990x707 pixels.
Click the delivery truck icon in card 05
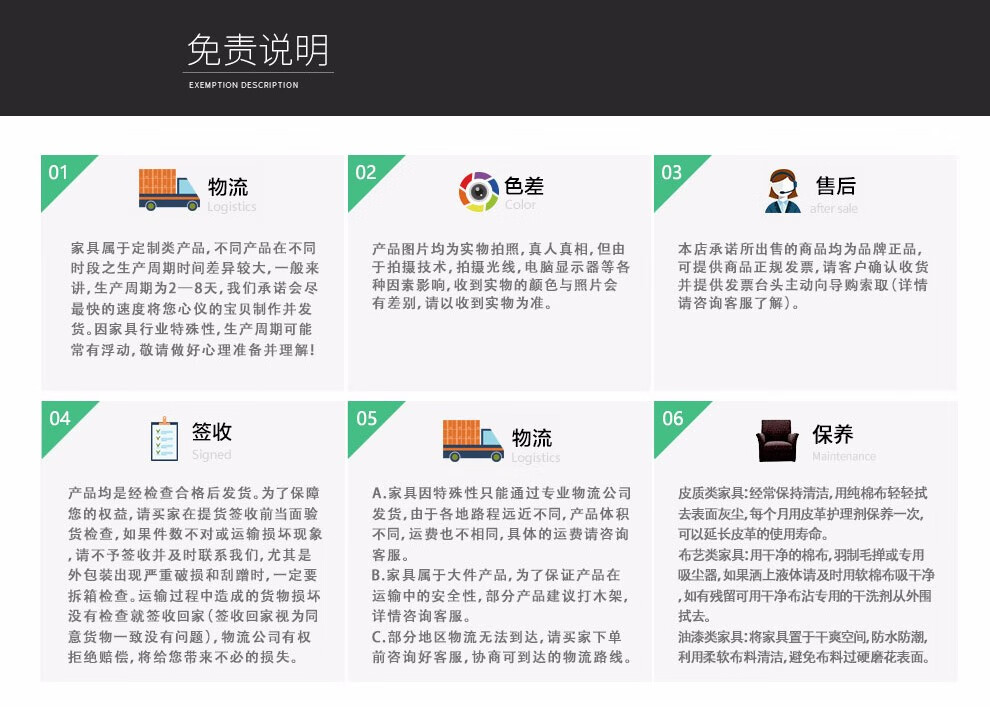[473, 441]
